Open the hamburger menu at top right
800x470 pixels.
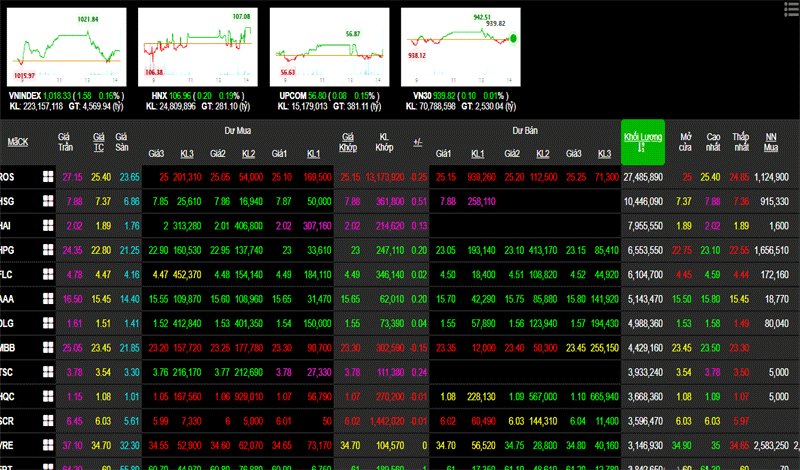[x=791, y=9]
